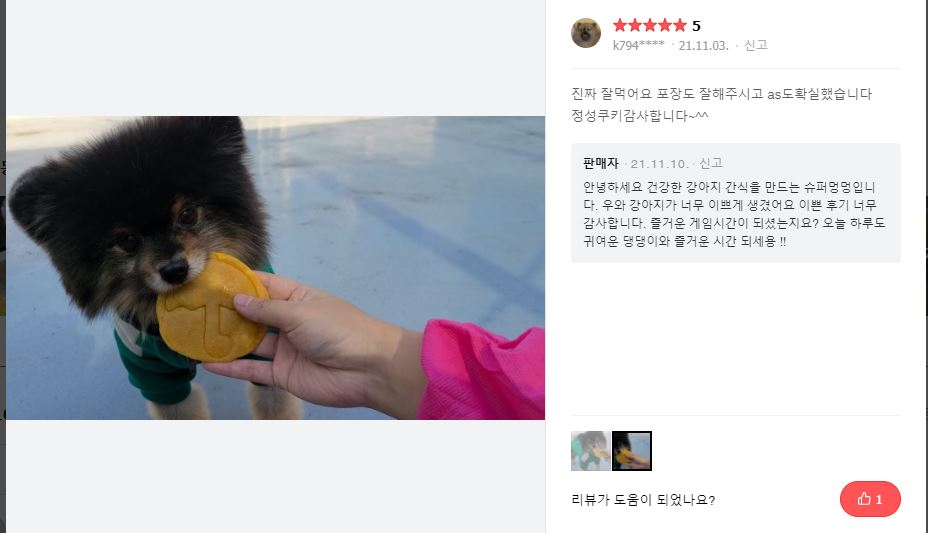Click the rating number 5 beside stars
The width and height of the screenshot is (928, 533).
[x=696, y=26]
